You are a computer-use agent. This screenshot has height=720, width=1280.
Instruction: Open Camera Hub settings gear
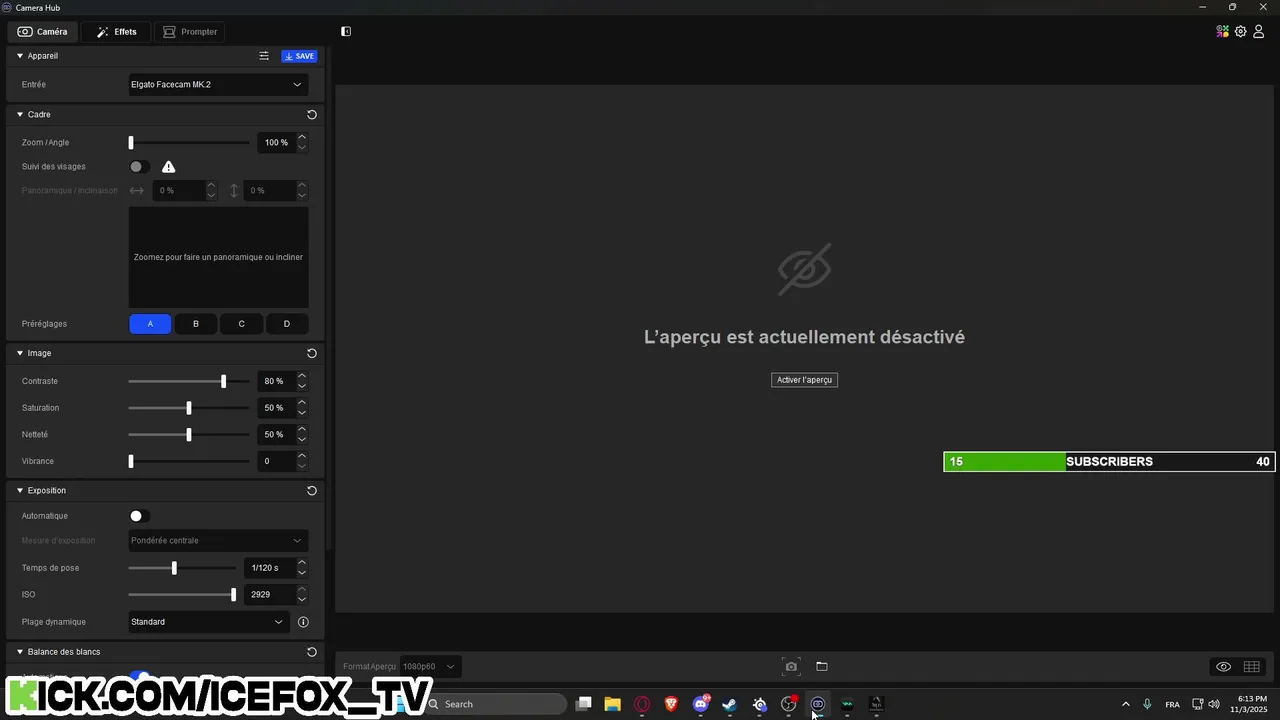tap(1241, 32)
